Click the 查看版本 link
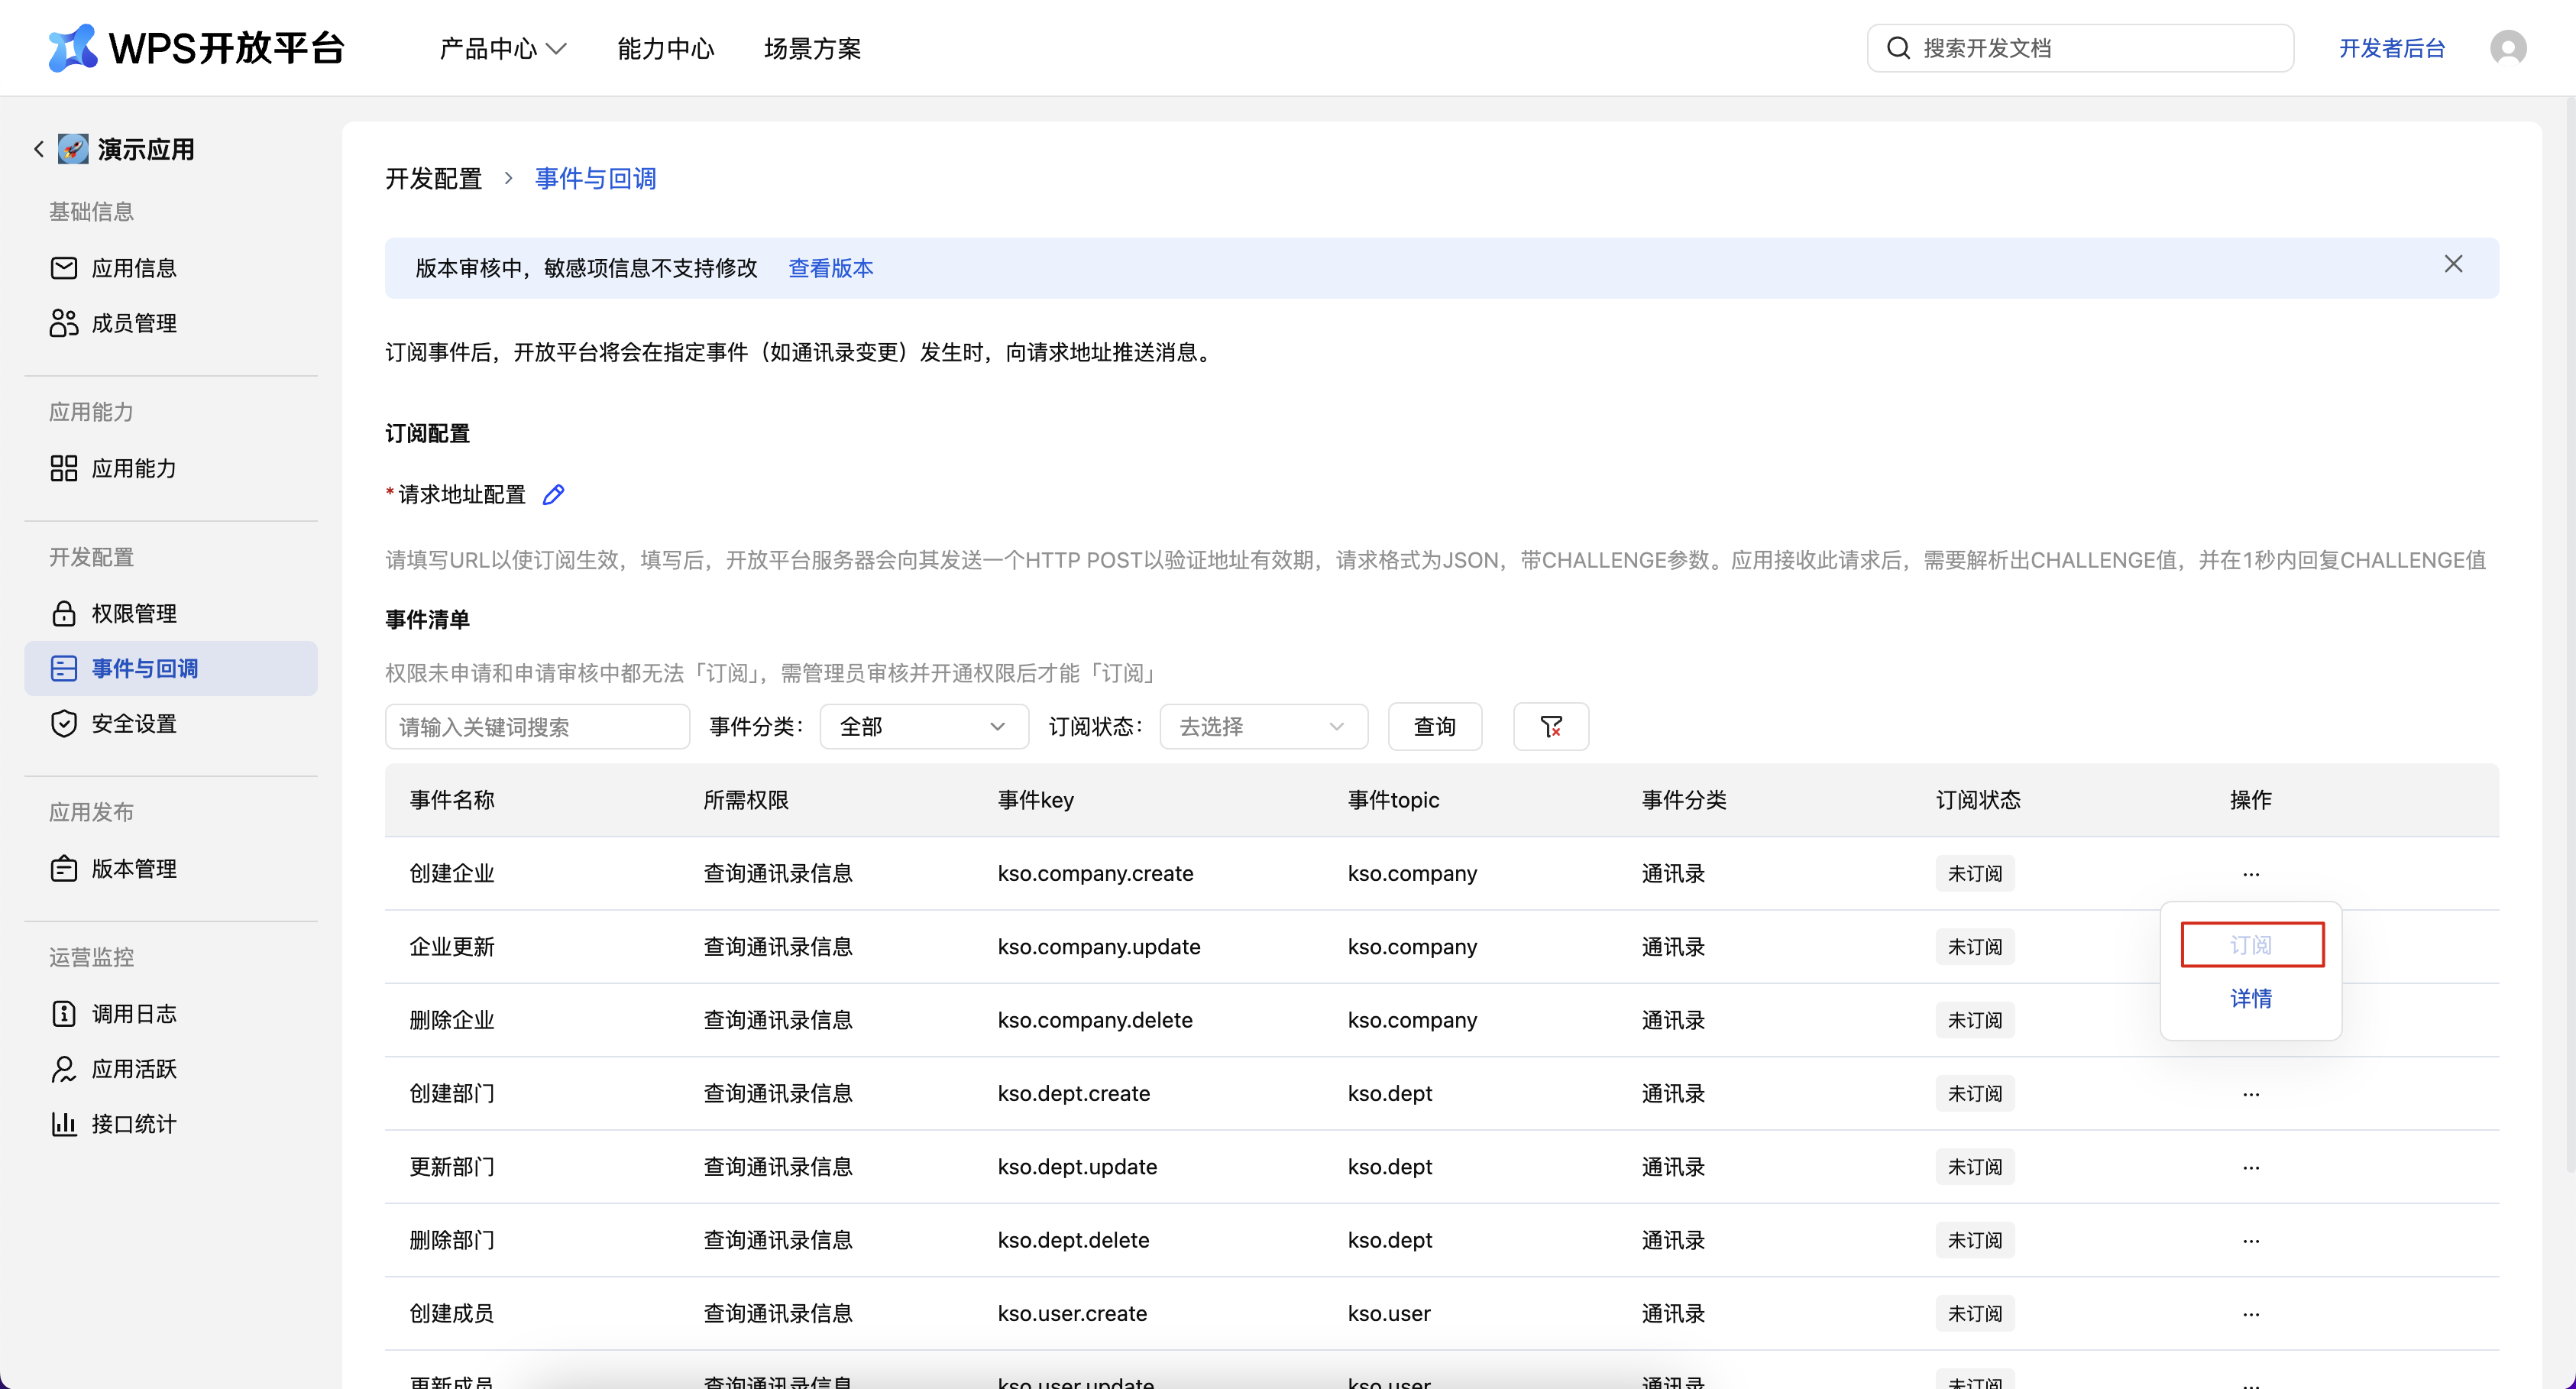Viewport: 2576px width, 1389px height. point(830,268)
